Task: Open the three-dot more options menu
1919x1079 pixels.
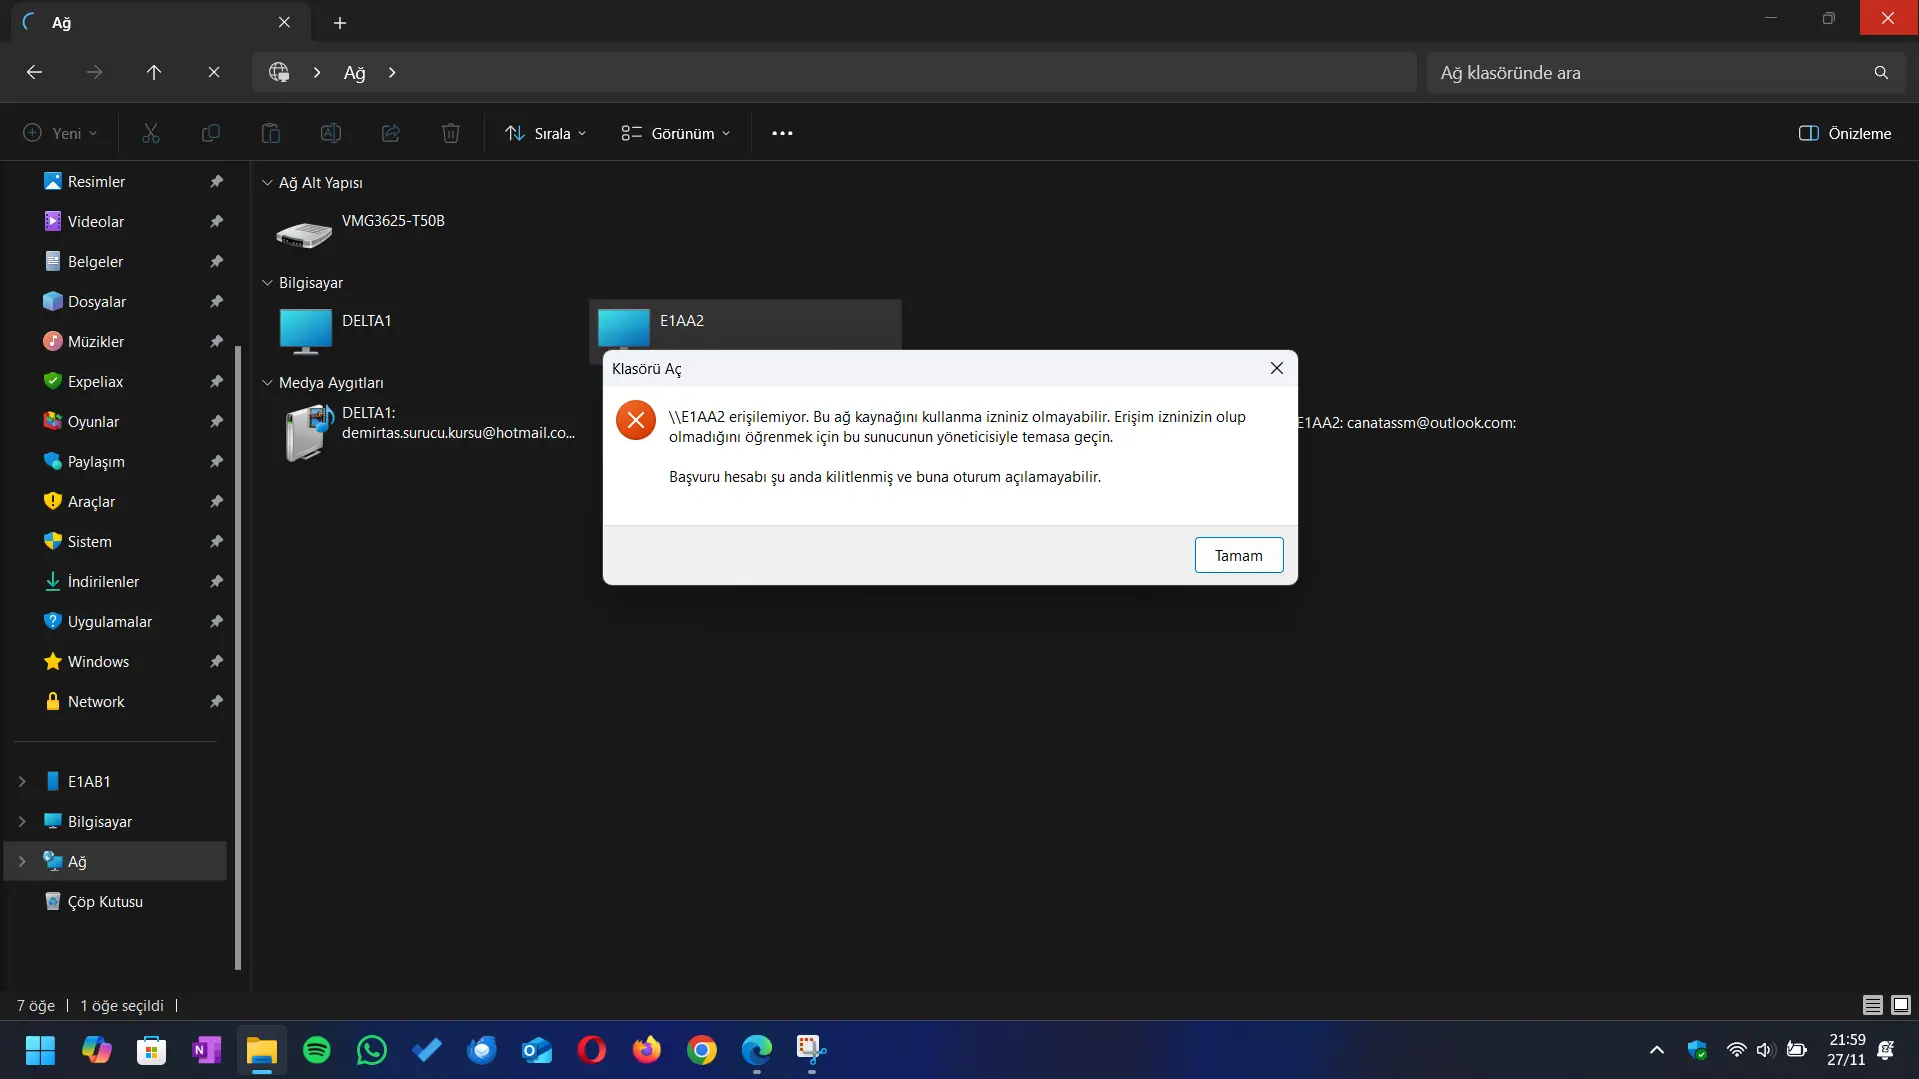Action: (782, 133)
